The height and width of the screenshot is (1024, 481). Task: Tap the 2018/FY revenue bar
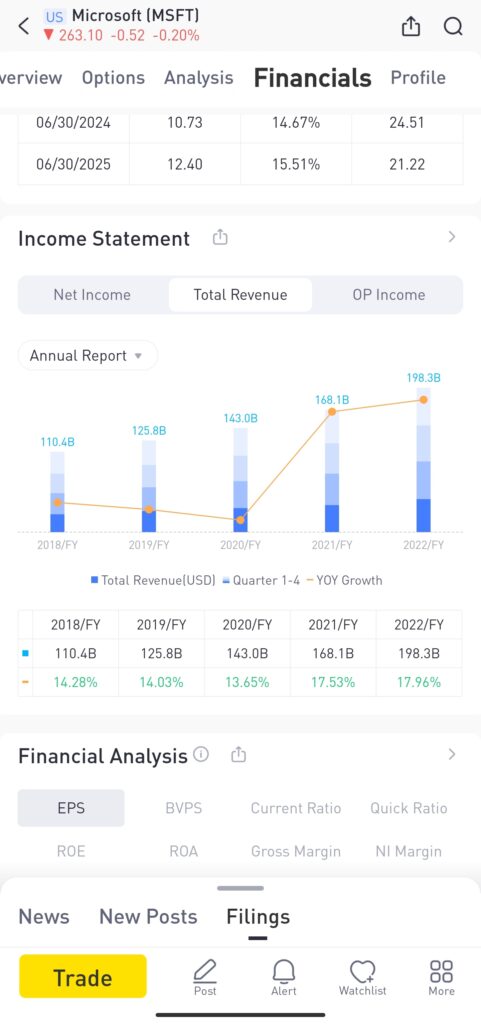tap(57, 492)
